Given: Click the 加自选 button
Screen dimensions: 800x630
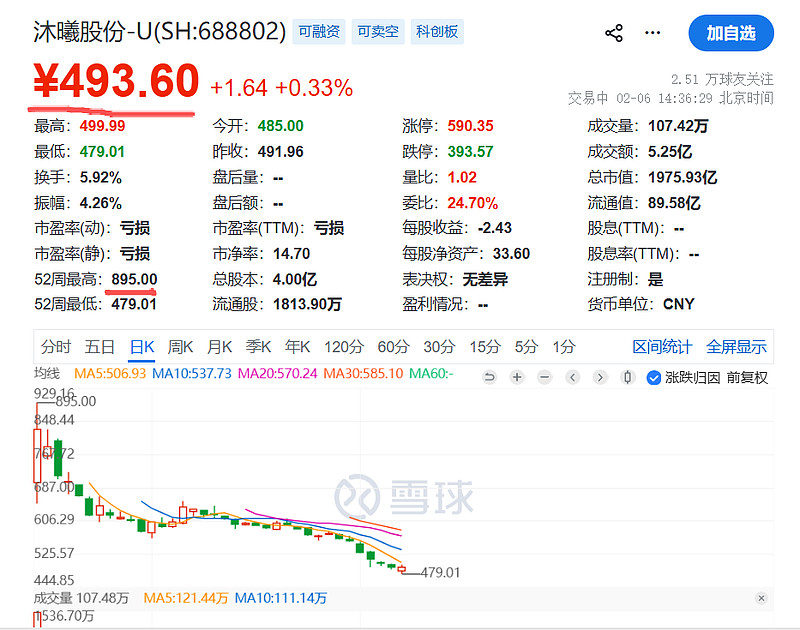Looking at the screenshot, I should click(731, 33).
